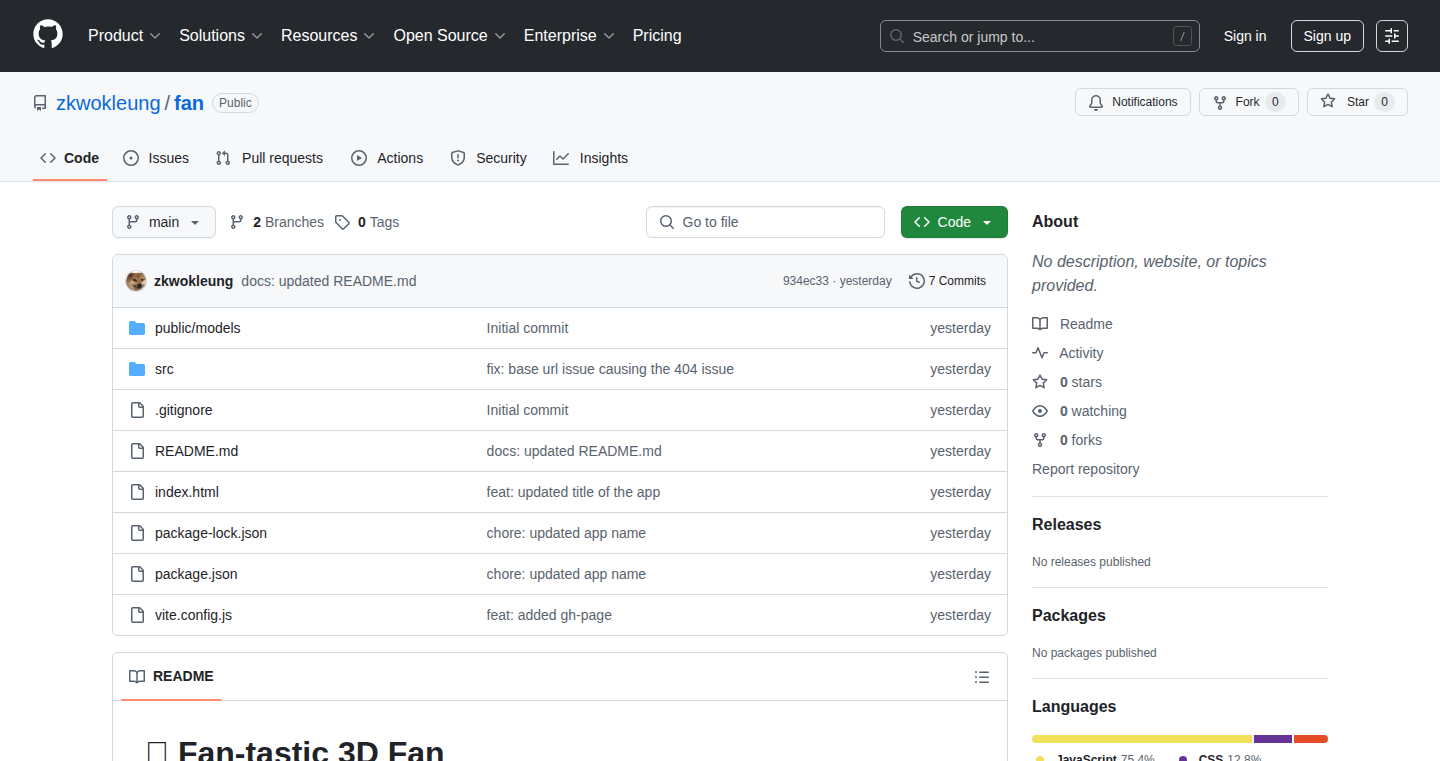Screen dimensions: 1440x761
Task: Open the GitHub homepage logo
Action: coord(48,35)
